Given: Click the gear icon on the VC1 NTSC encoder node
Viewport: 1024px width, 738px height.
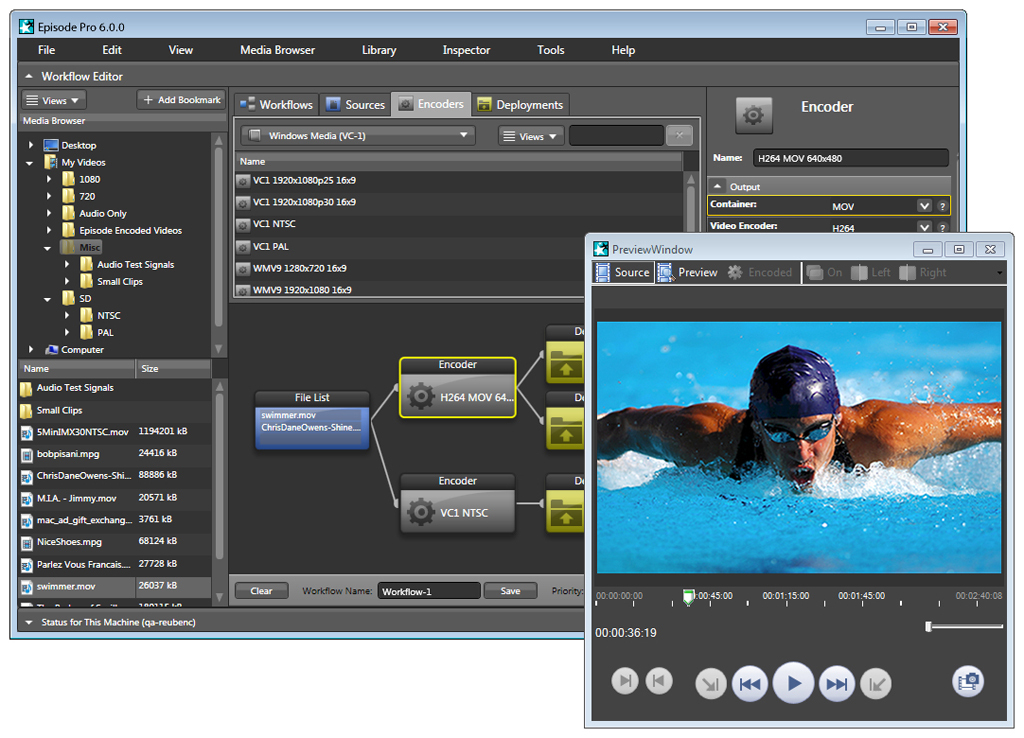Looking at the screenshot, I should coord(421,514).
